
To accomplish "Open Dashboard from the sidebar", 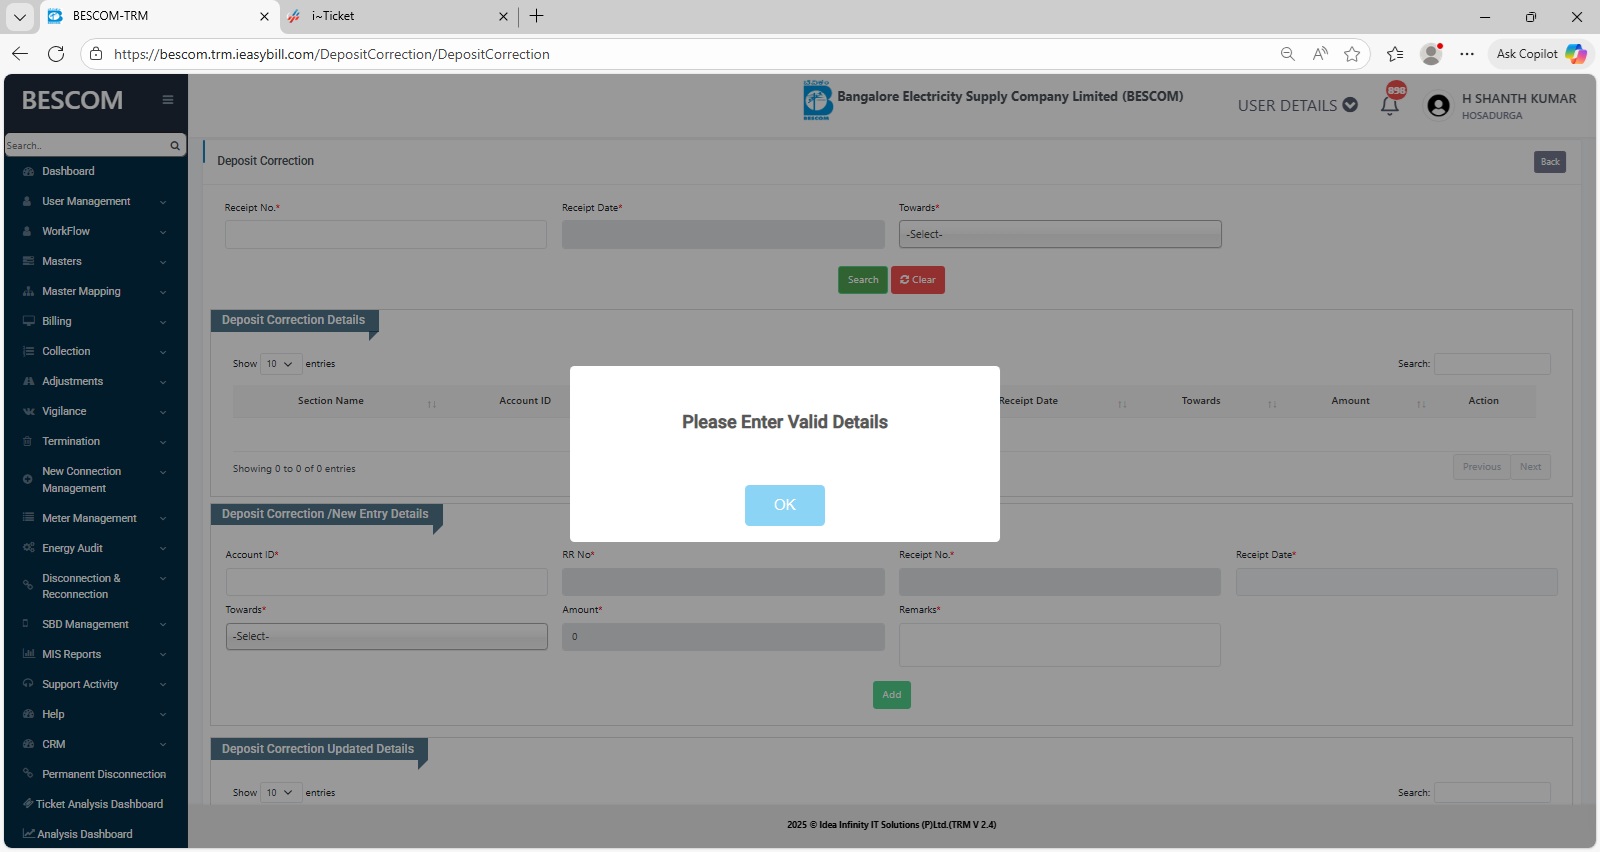I will click(x=68, y=171).
